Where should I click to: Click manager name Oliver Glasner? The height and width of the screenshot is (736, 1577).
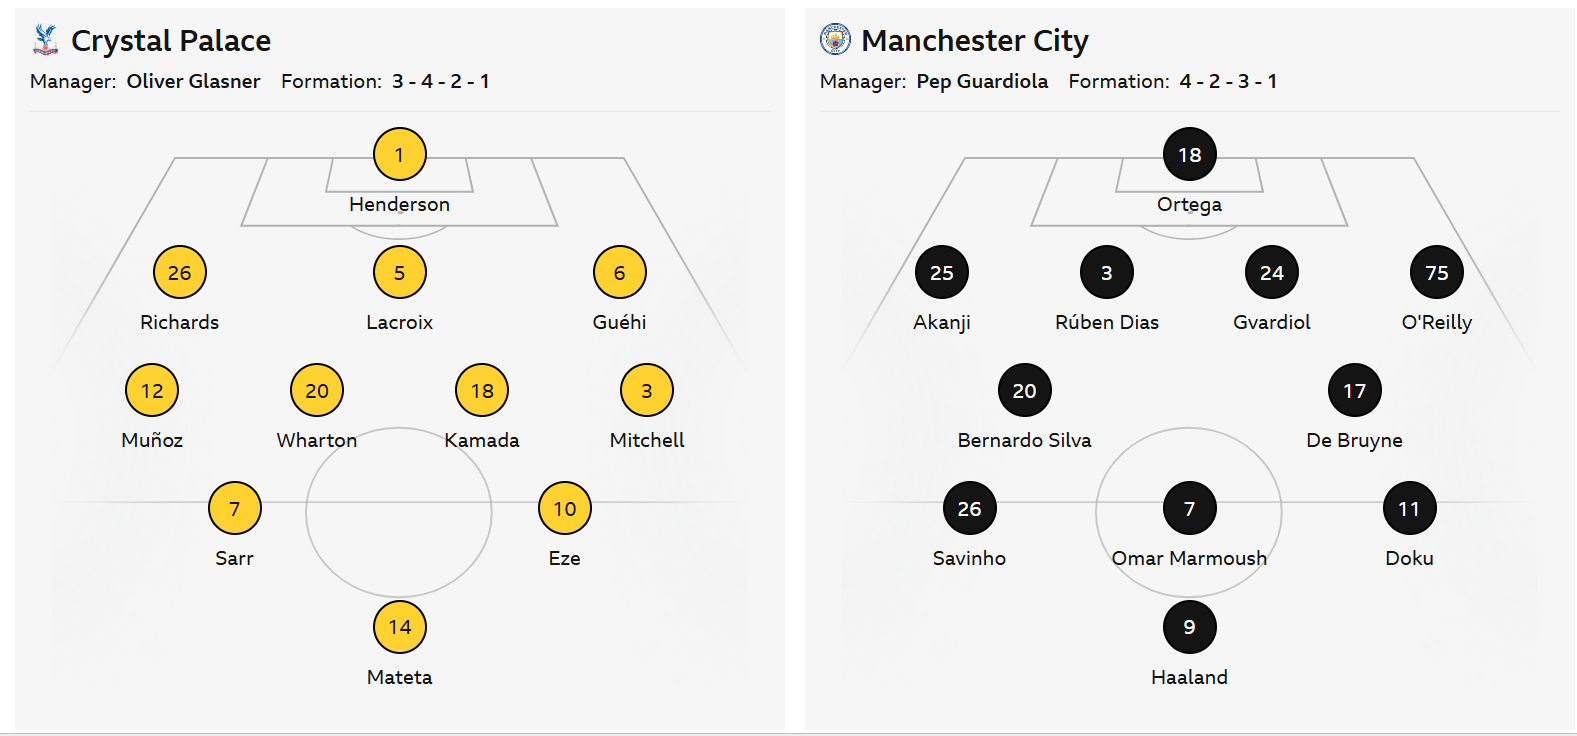193,82
